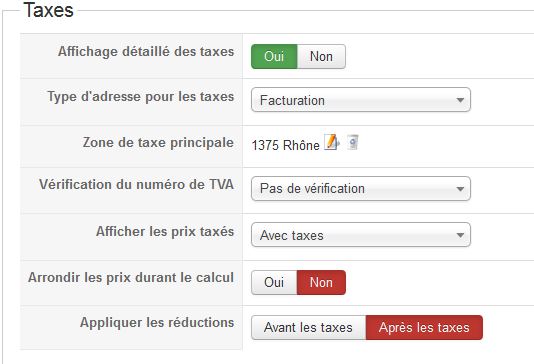Open the Facturation address type dropdown

[361, 100]
